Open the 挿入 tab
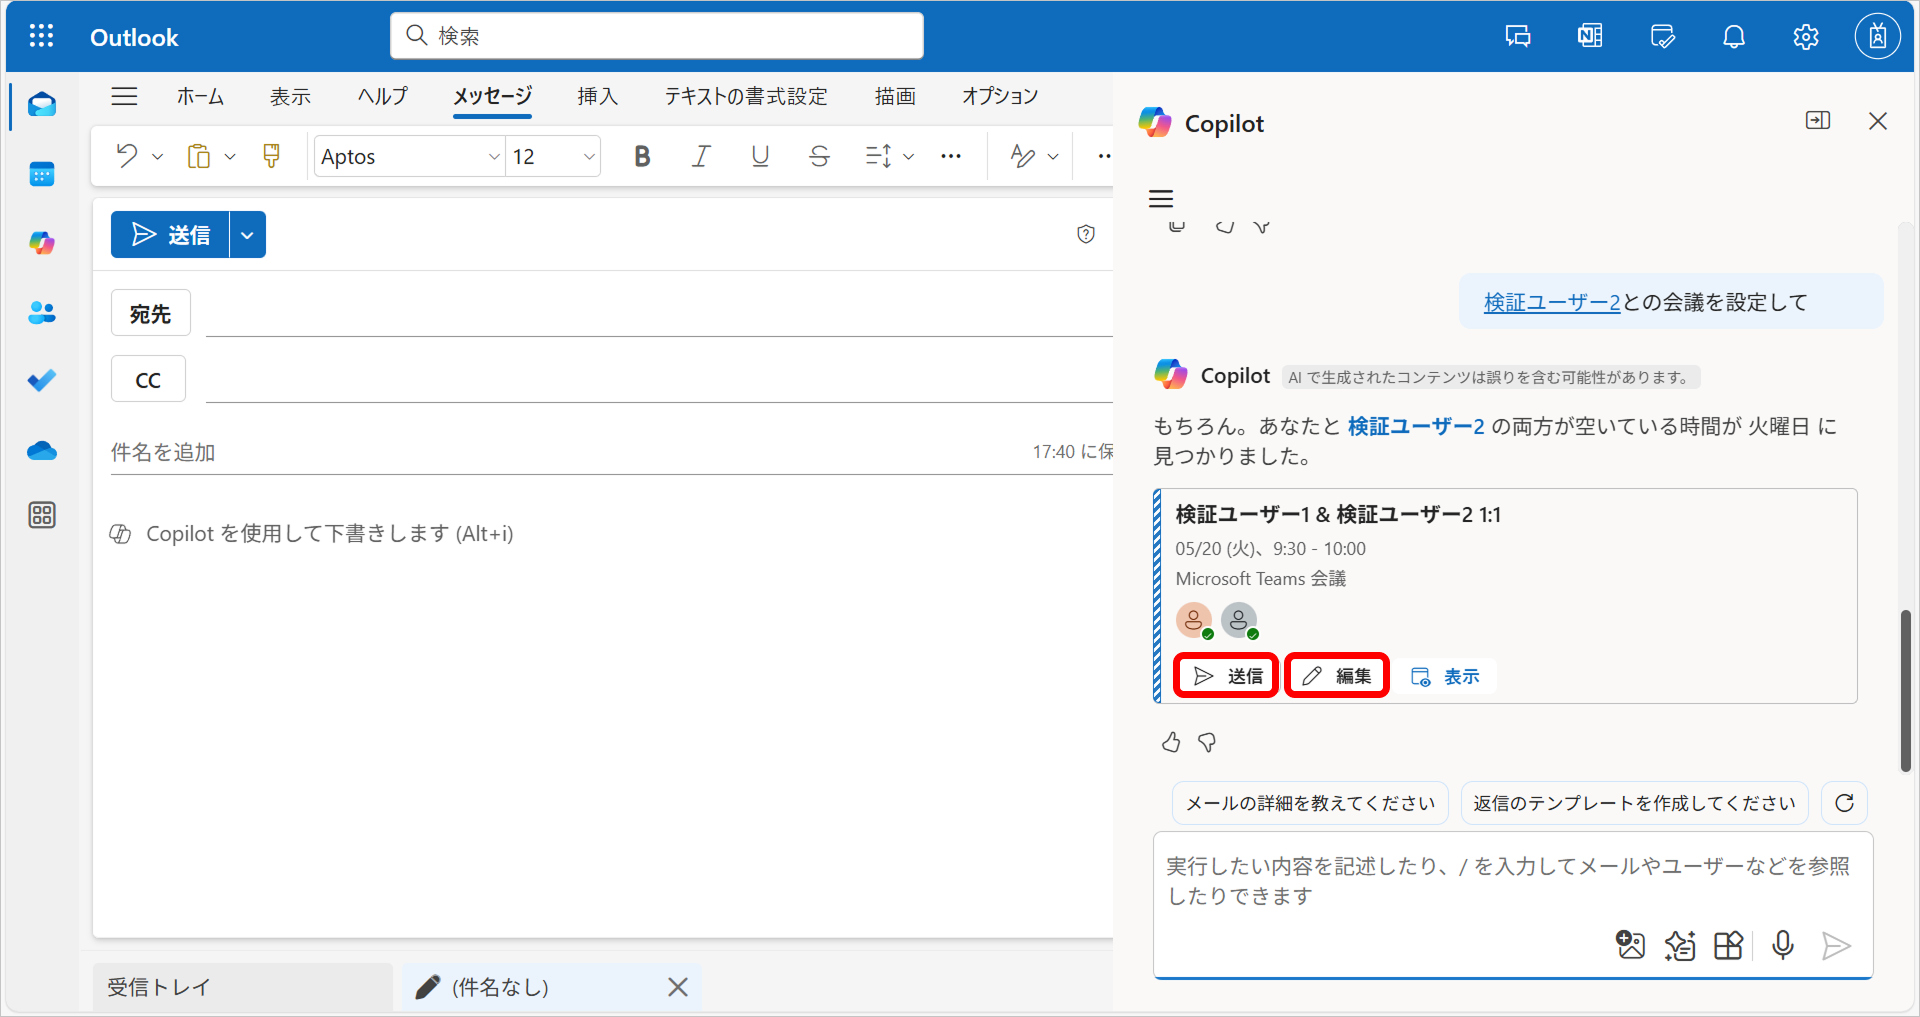 598,96
